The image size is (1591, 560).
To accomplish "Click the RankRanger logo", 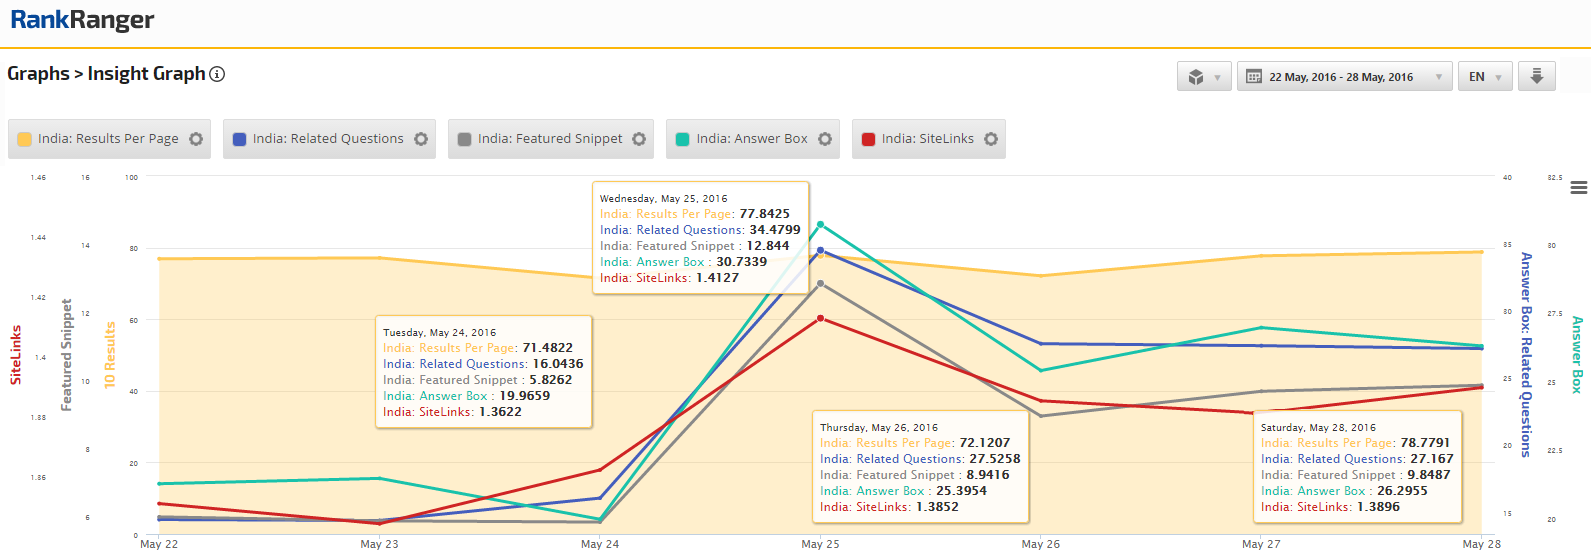I will (82, 20).
